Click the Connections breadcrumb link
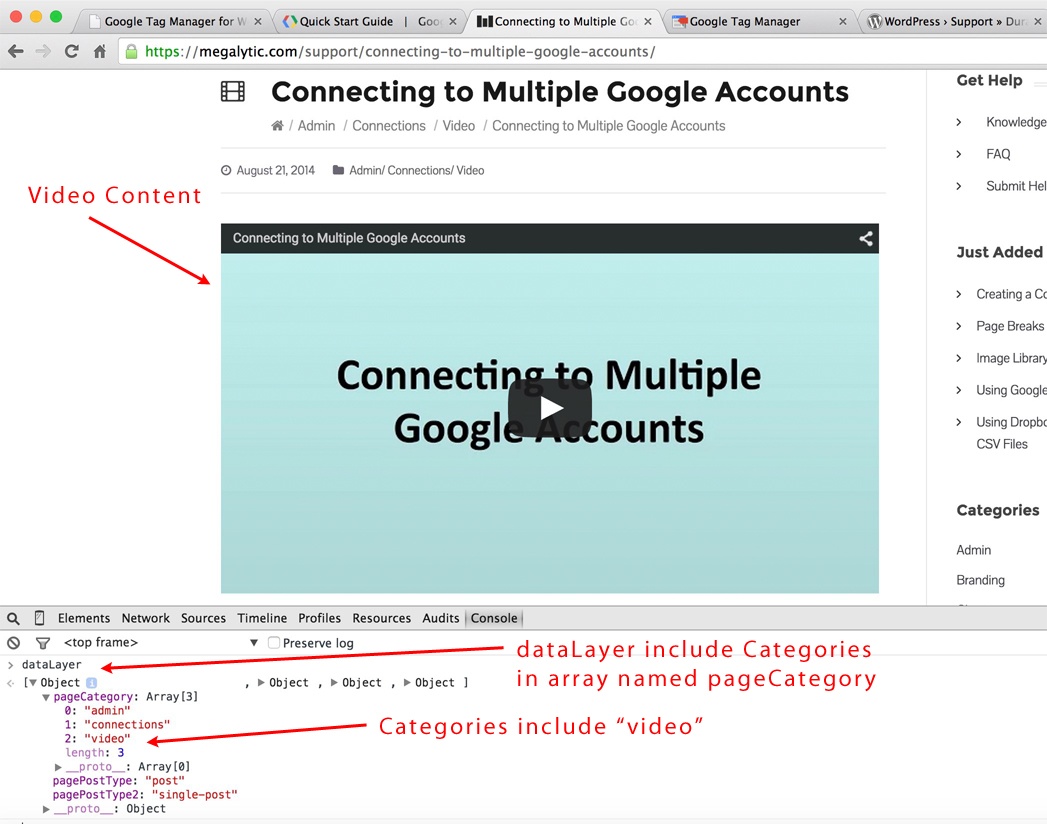Screen dimensions: 1047x824 [x=389, y=126]
